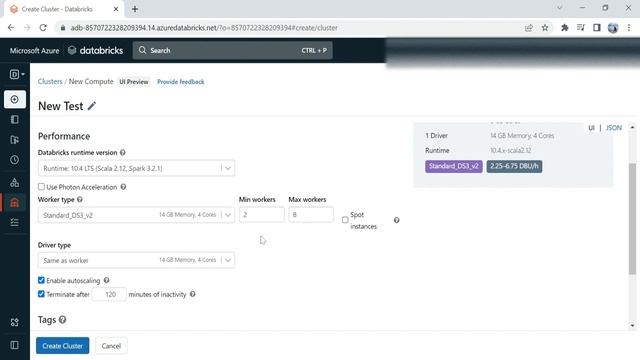The height and width of the screenshot is (360, 640).
Task: Open the Chrome tab search chevron
Action: (560, 8)
